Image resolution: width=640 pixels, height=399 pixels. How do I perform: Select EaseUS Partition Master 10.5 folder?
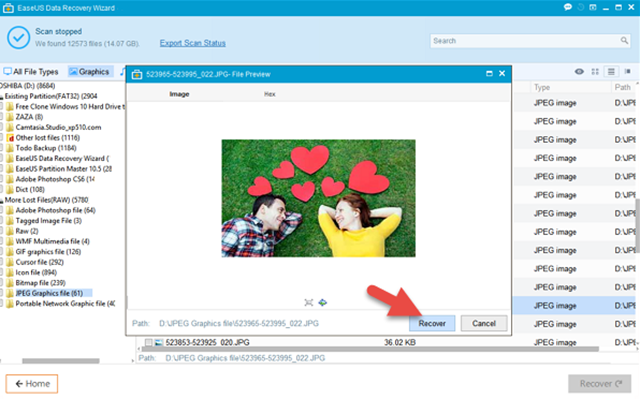pyautogui.click(x=63, y=169)
